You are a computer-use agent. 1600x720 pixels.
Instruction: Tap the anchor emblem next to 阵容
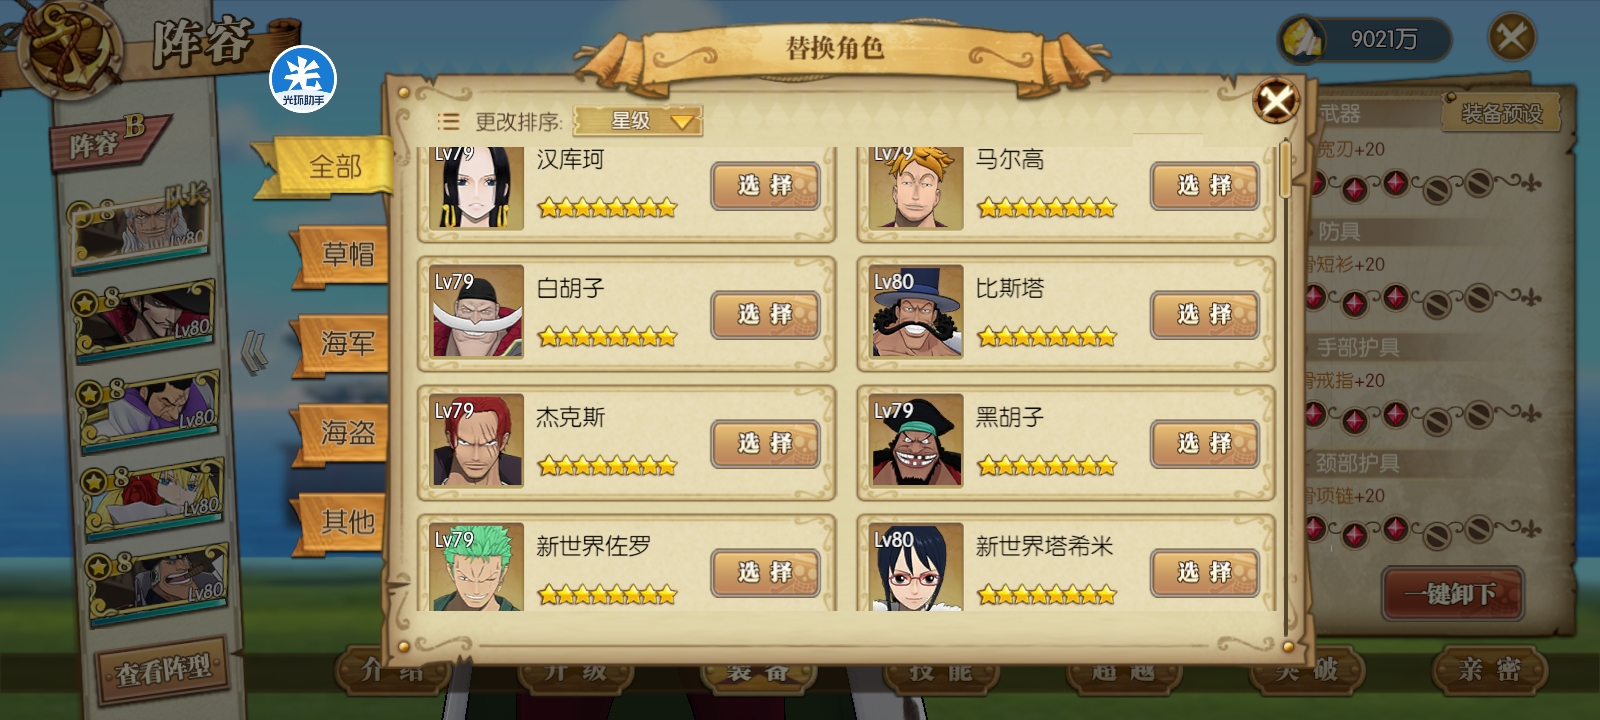point(70,45)
